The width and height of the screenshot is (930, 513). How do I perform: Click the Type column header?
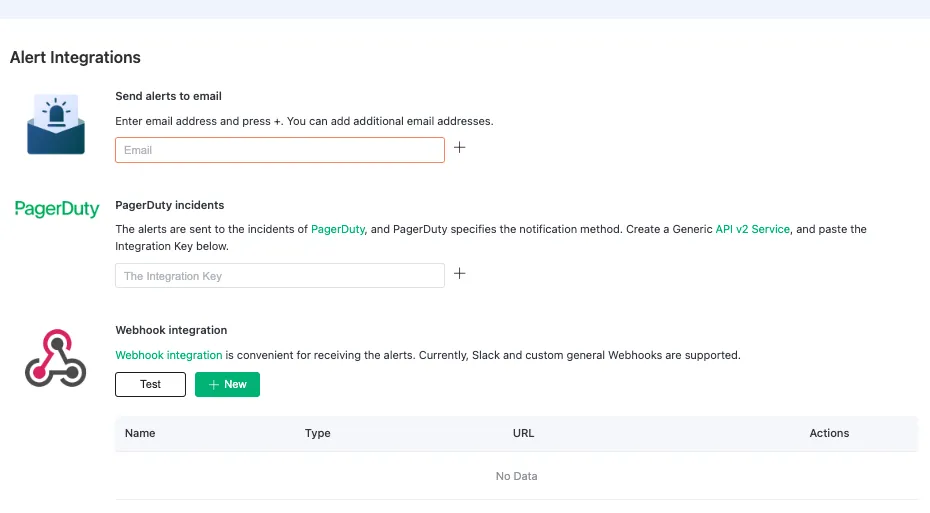pyautogui.click(x=317, y=433)
